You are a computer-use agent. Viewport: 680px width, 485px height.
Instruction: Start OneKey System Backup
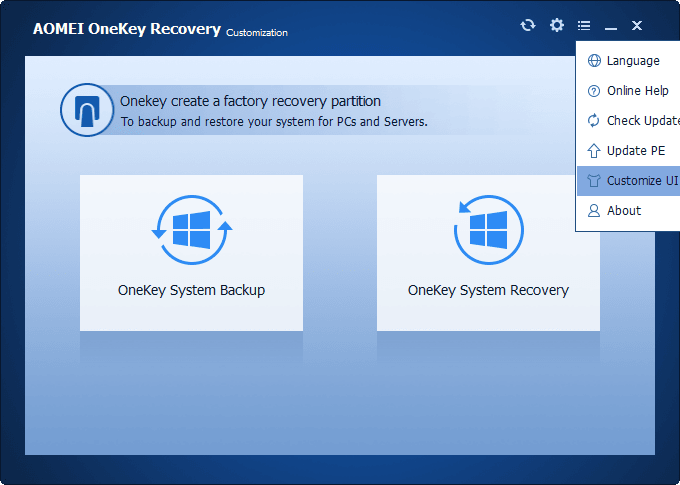pos(191,291)
